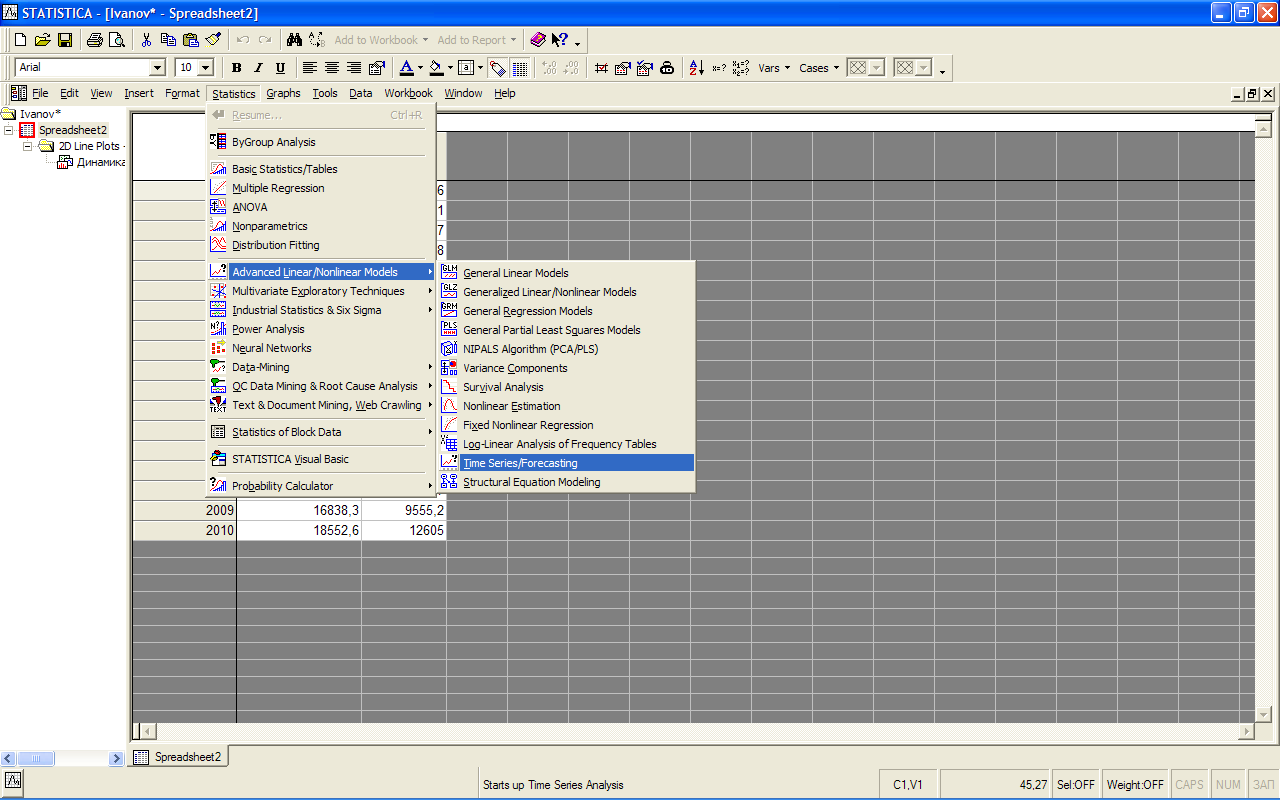Toggle Underline formatting
This screenshot has height=800, width=1280.
280,68
